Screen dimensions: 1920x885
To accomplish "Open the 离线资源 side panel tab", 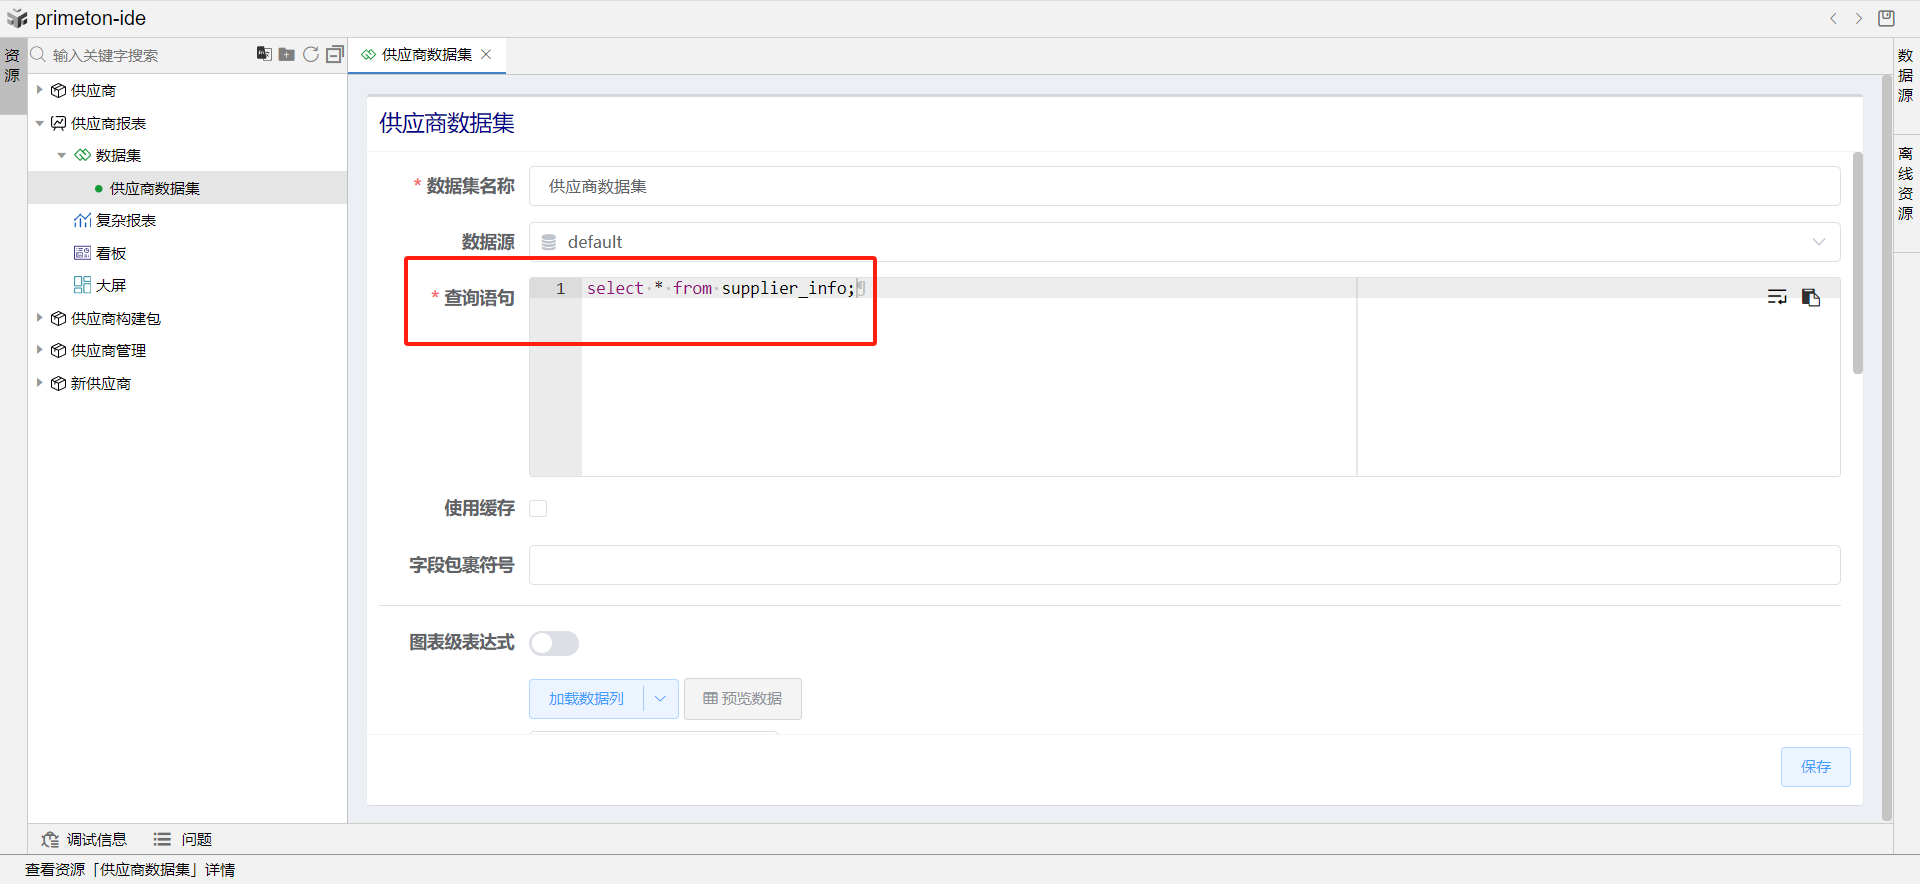I will (1905, 183).
